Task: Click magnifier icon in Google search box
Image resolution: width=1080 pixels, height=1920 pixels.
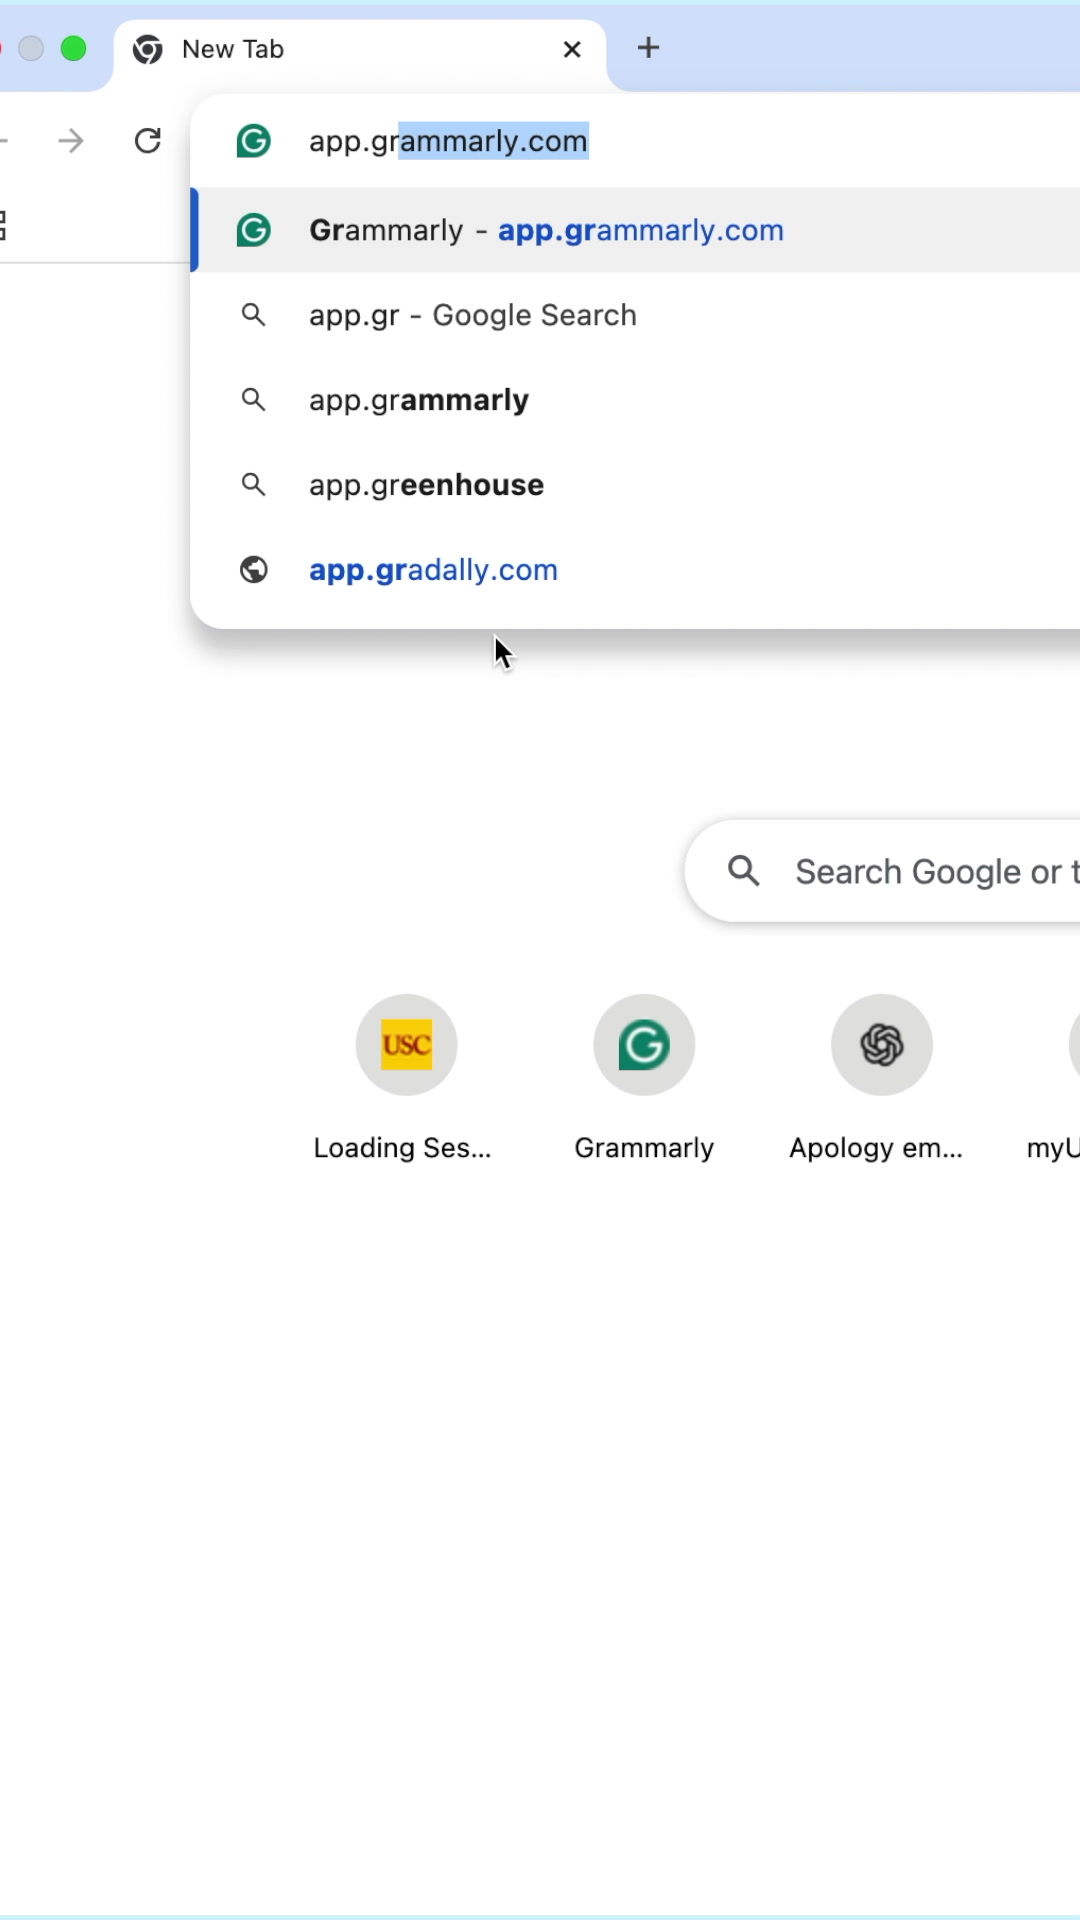Action: (x=744, y=871)
